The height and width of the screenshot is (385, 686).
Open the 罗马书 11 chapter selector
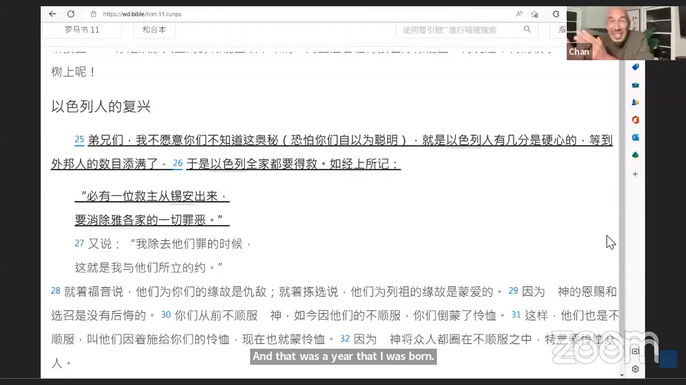click(x=82, y=30)
